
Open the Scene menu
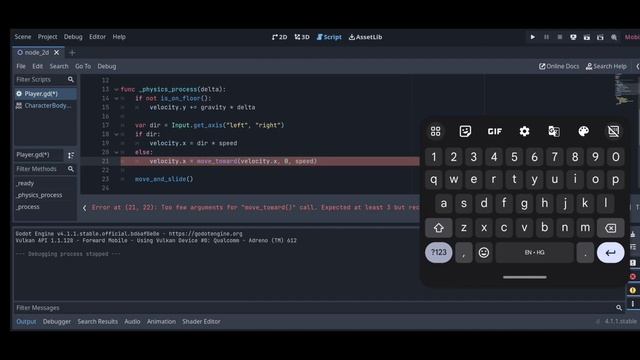[23, 37]
